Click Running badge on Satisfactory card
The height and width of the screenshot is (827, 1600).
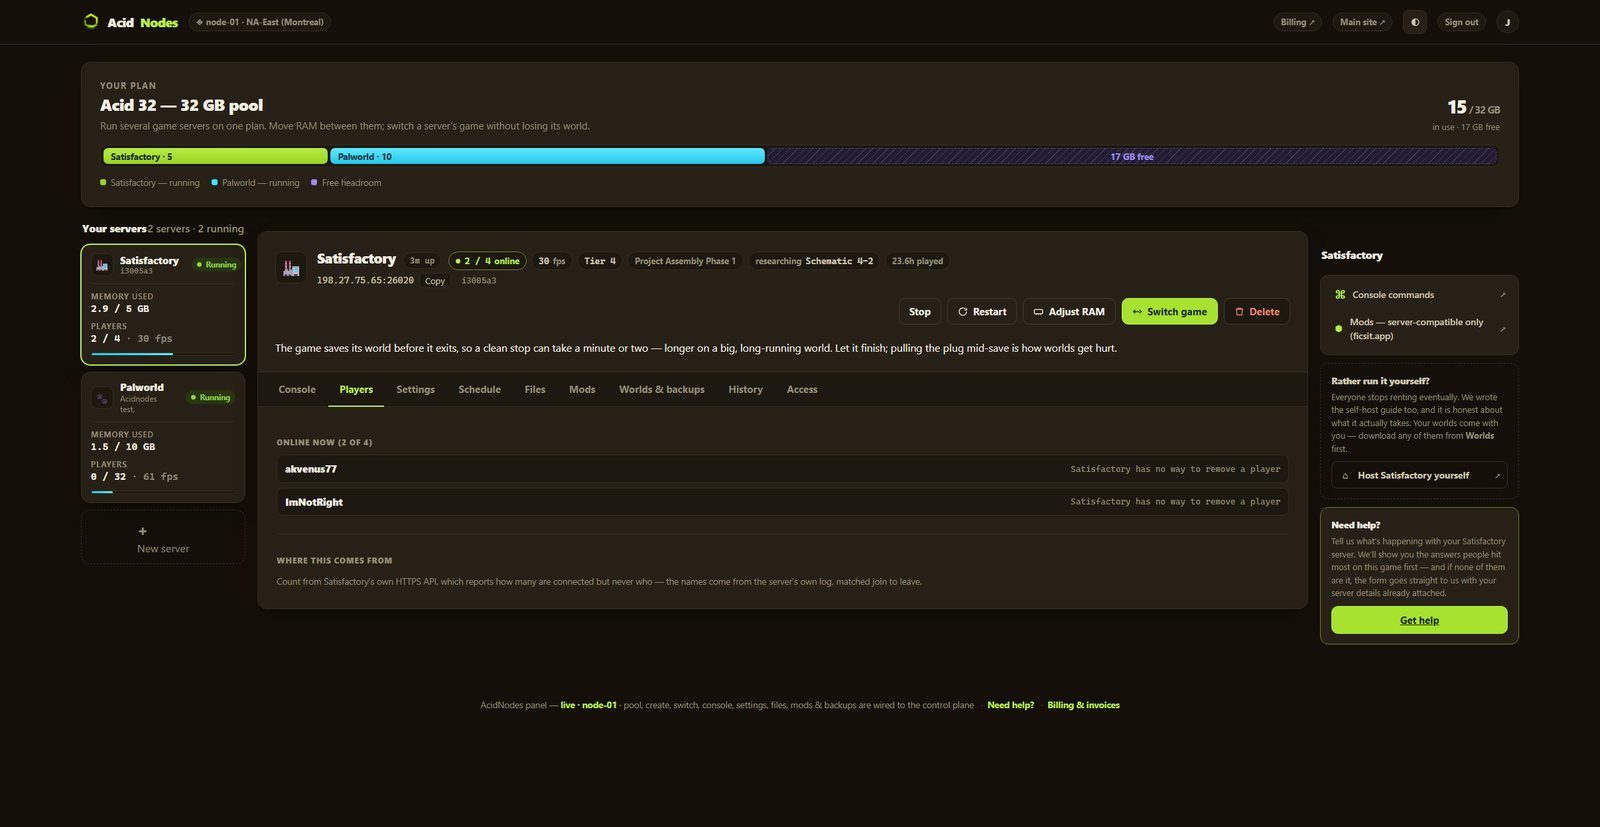pos(216,265)
